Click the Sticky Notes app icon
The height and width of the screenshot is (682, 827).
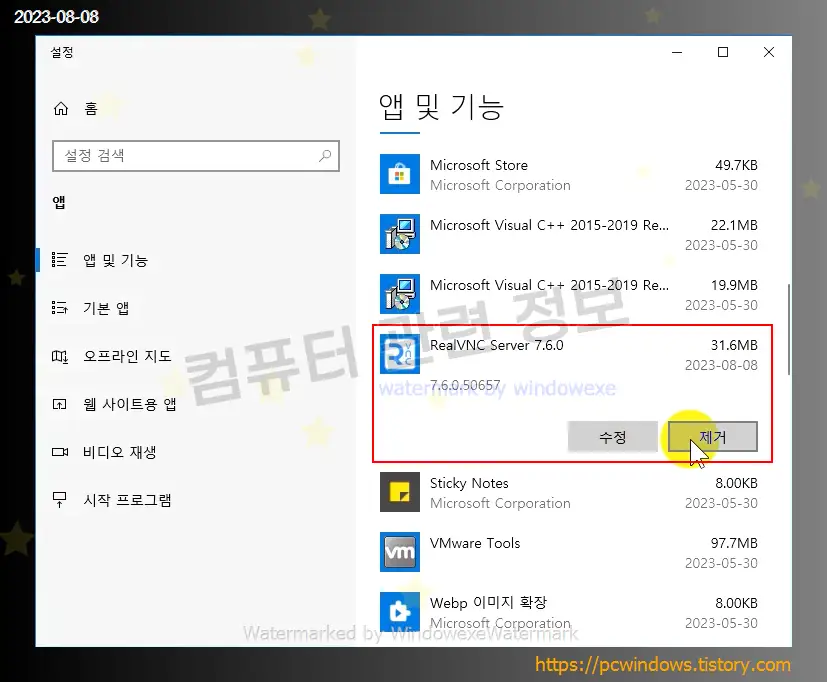click(400, 492)
